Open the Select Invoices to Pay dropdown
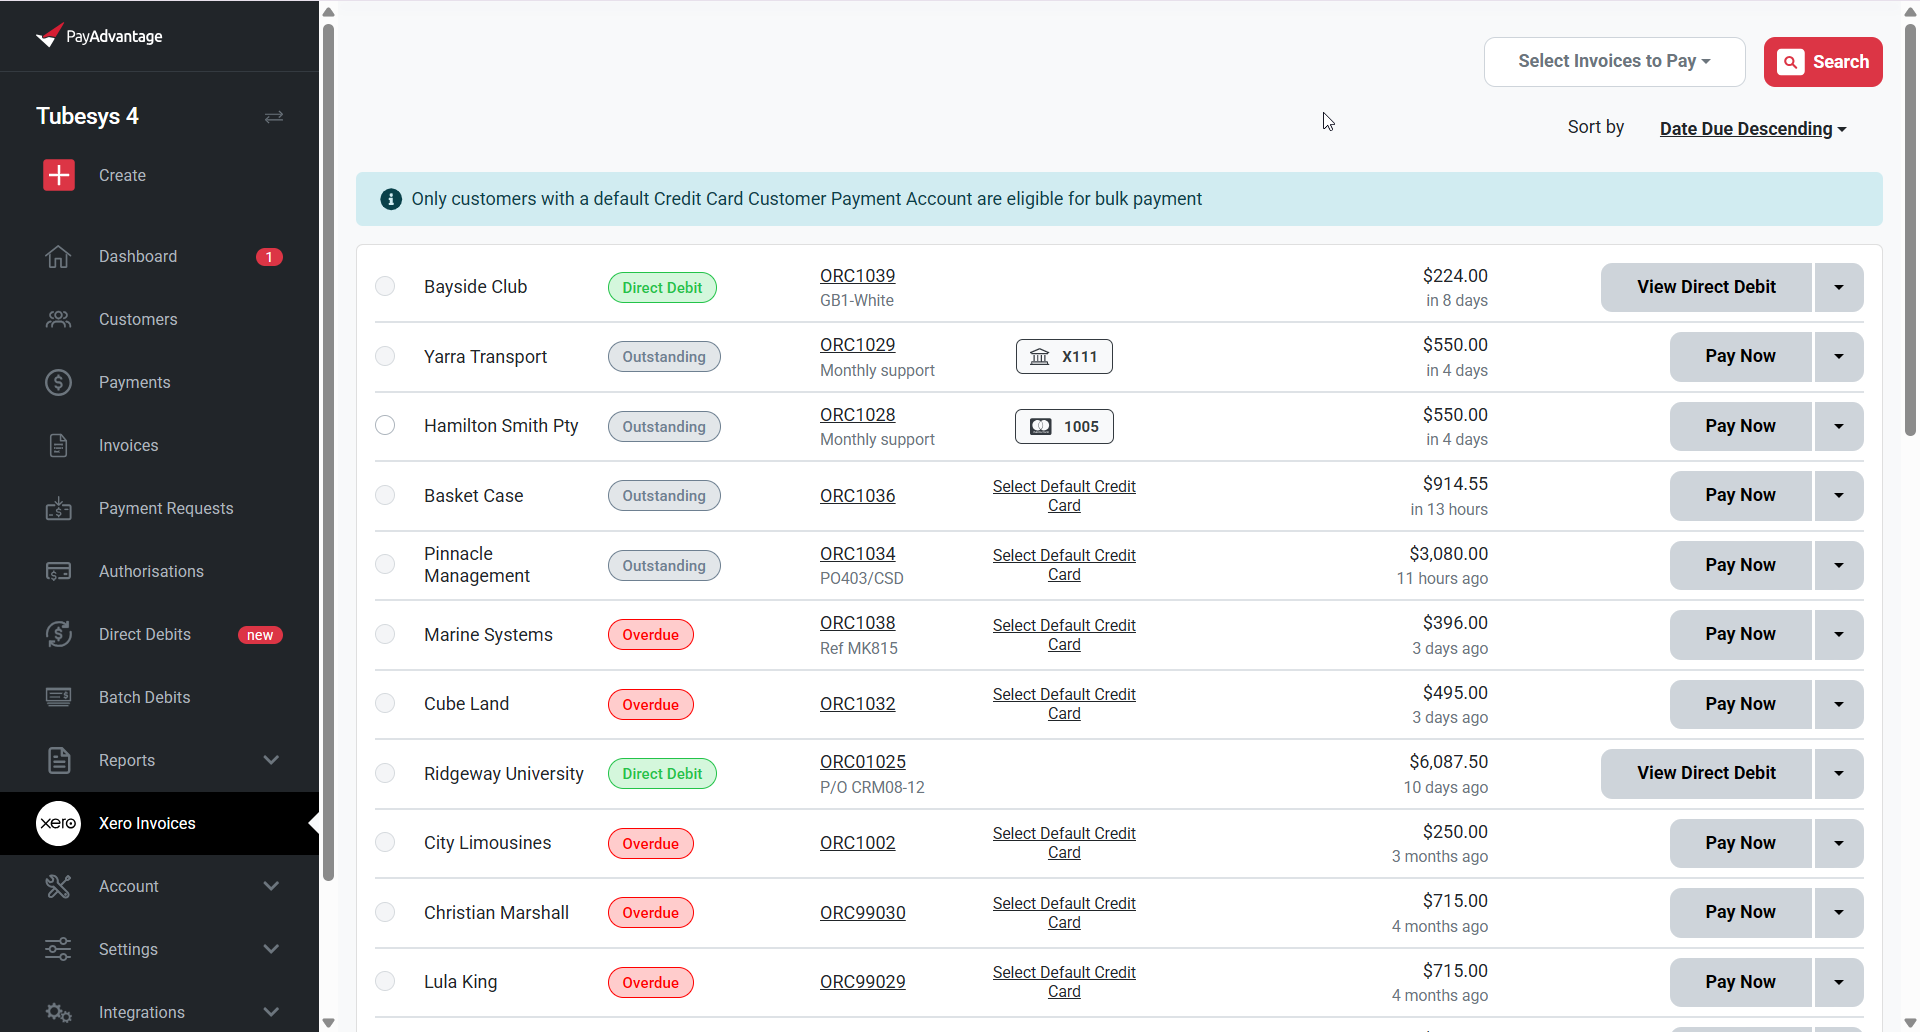The width and height of the screenshot is (1920, 1032). coord(1614,62)
